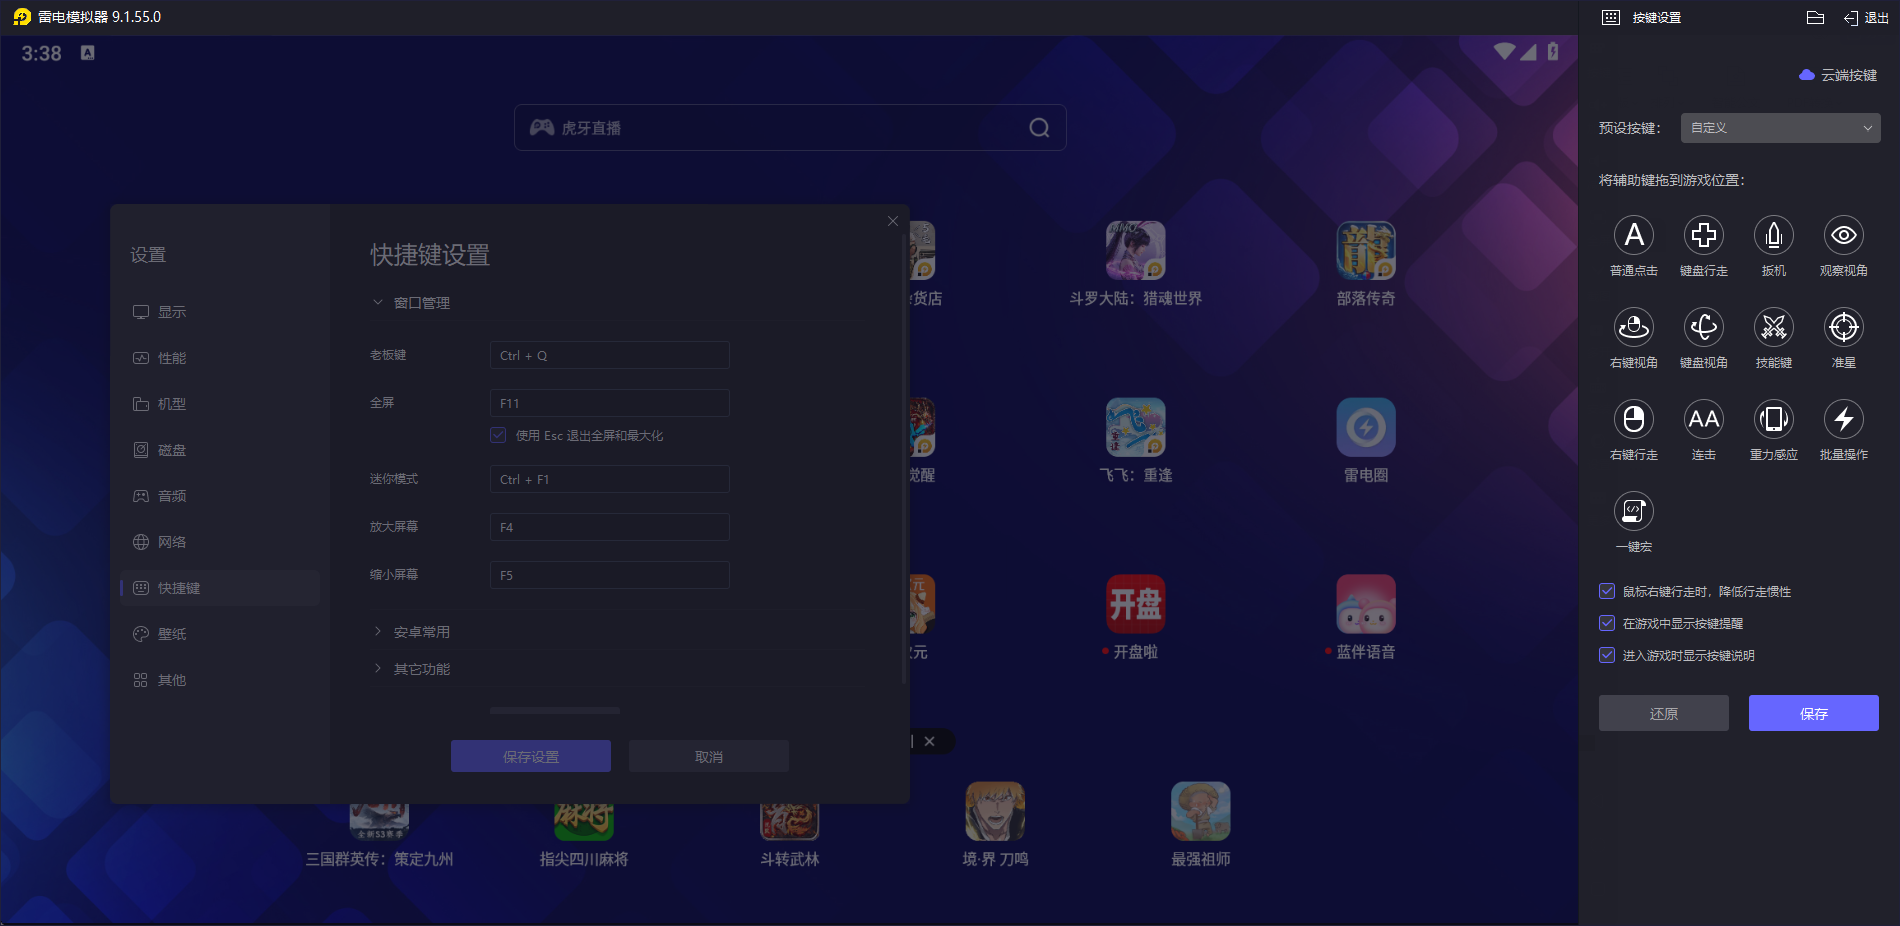Open the 音频 settings tab
This screenshot has width=1900, height=926.
[x=220, y=496]
